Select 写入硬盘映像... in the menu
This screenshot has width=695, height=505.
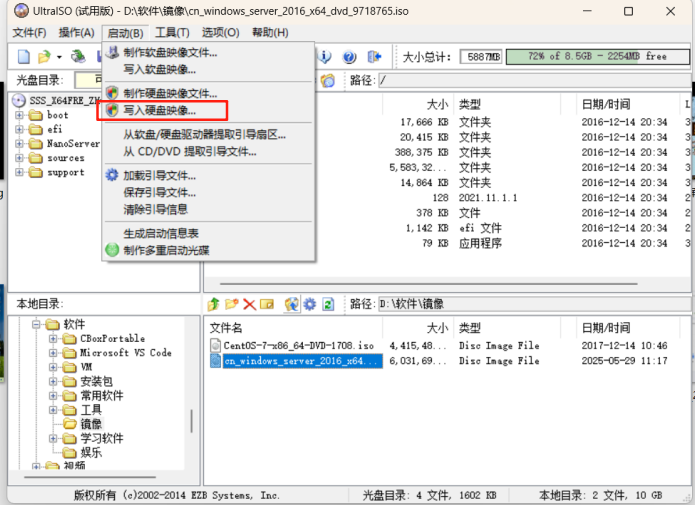click(208, 110)
